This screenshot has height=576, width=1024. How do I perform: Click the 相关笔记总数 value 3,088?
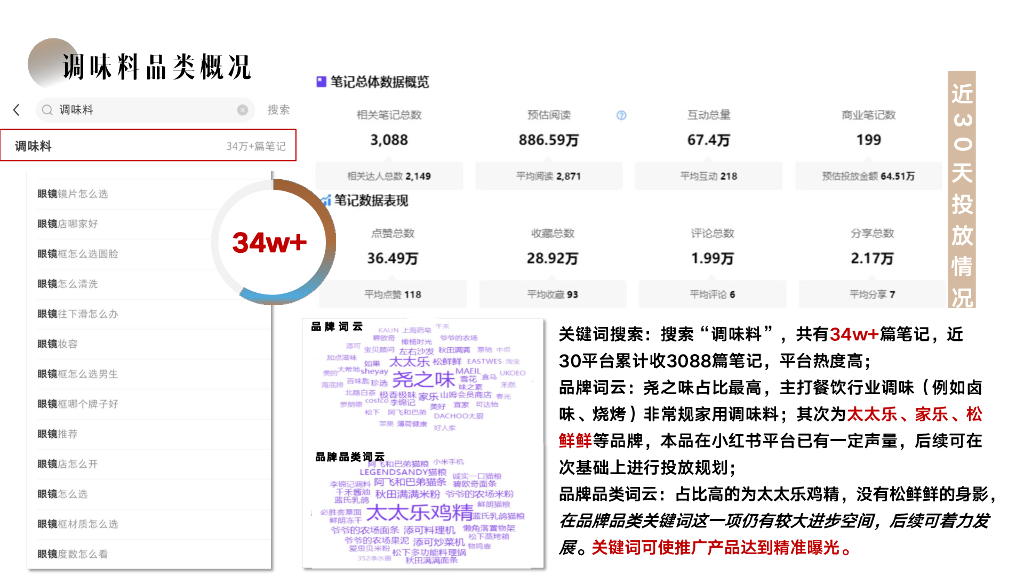coord(389,140)
